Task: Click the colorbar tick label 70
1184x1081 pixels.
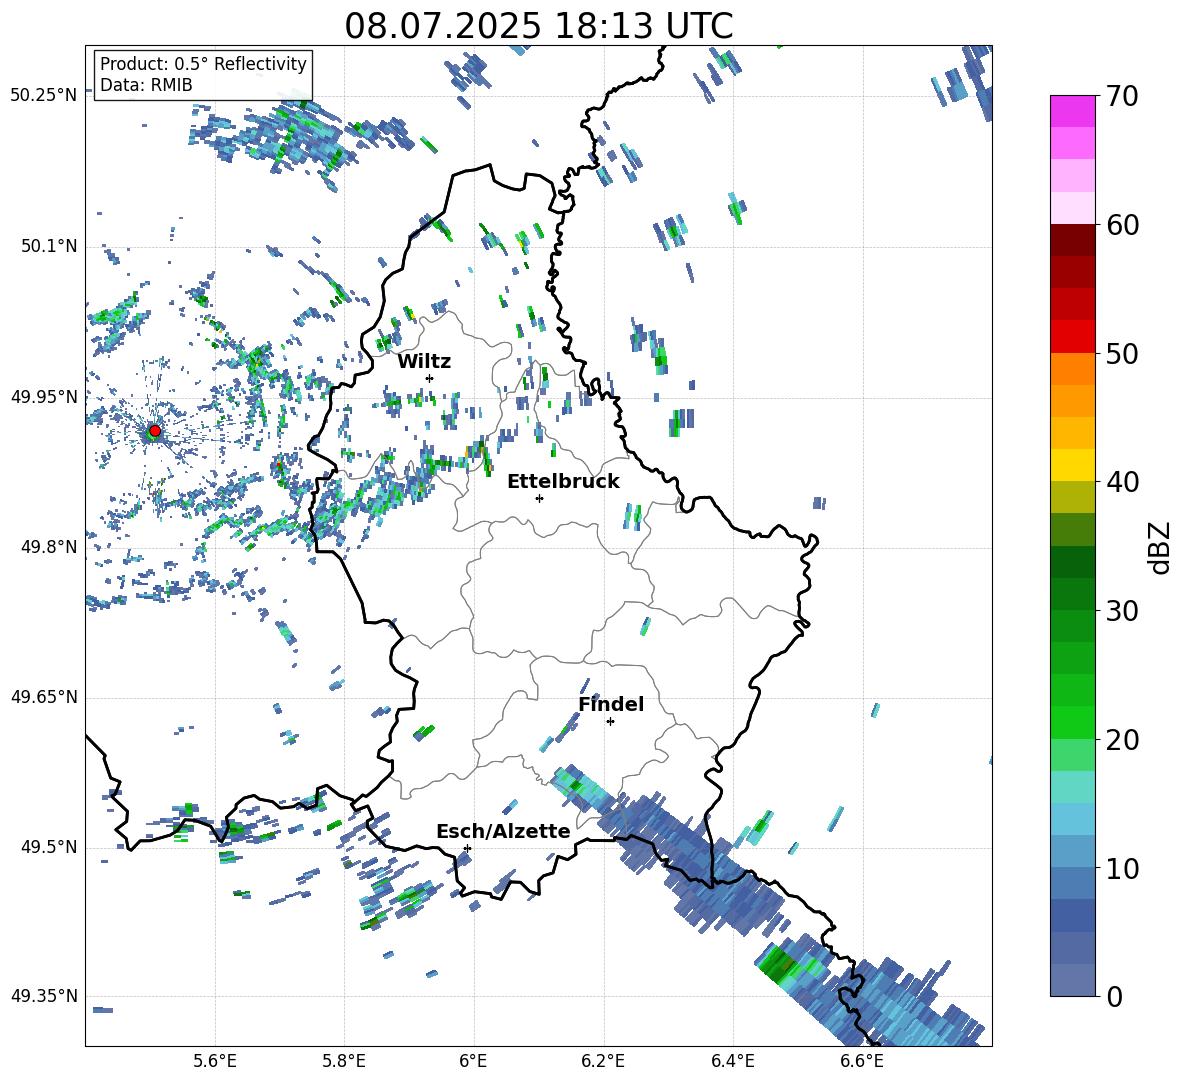Action: (x=1122, y=97)
